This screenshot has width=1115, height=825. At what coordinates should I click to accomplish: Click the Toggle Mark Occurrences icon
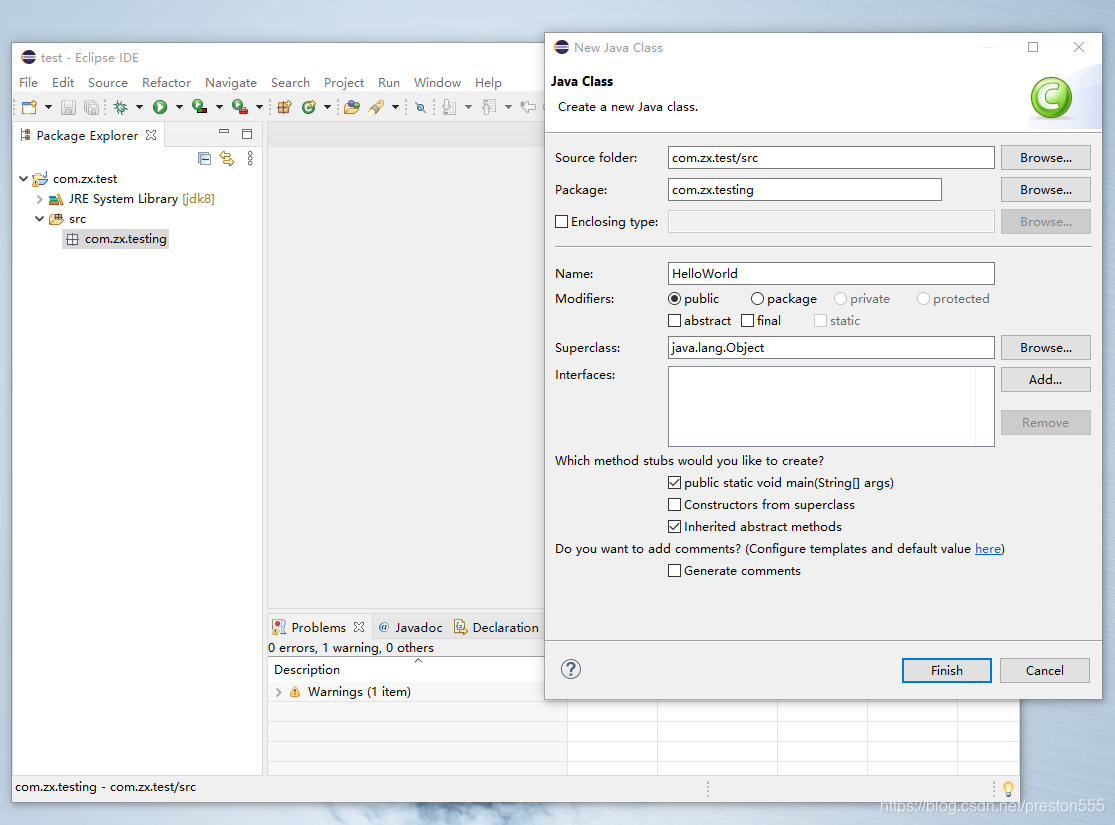pos(421,107)
